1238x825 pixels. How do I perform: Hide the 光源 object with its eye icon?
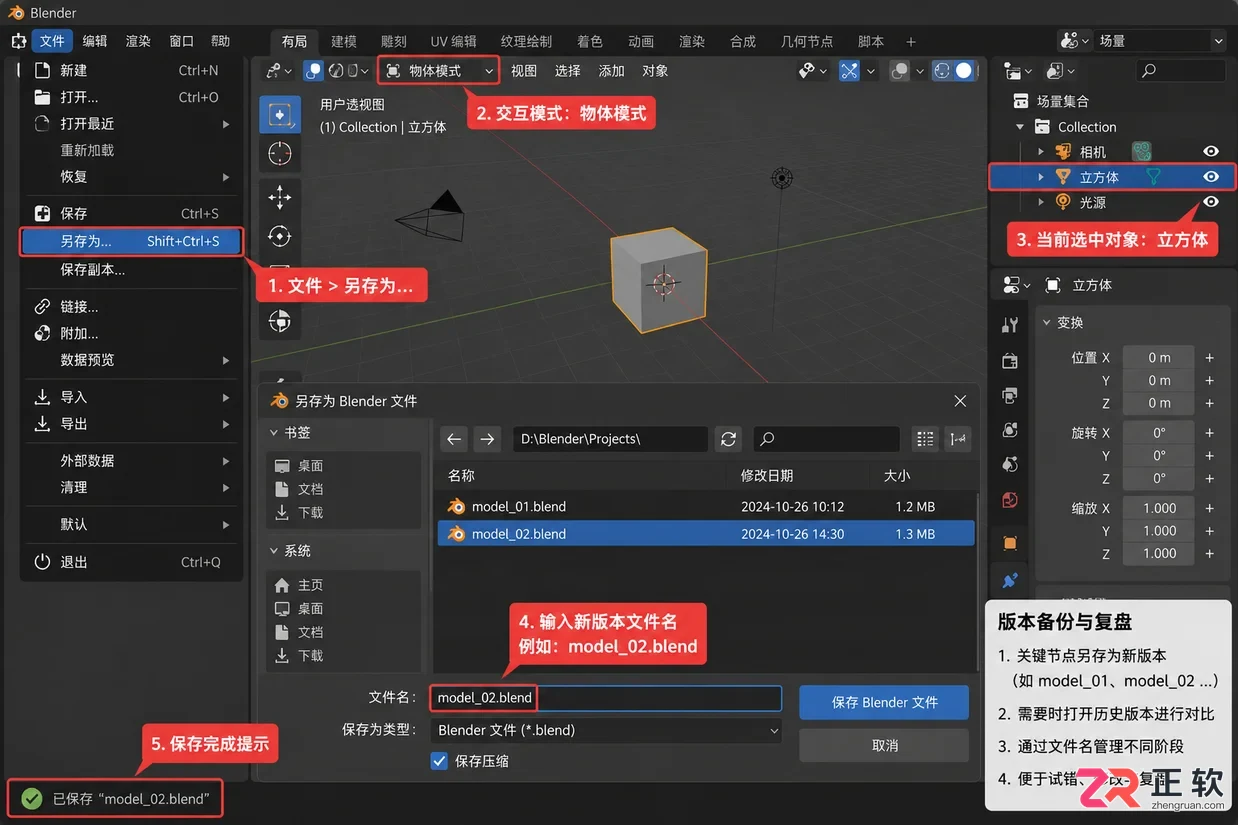coord(1211,202)
